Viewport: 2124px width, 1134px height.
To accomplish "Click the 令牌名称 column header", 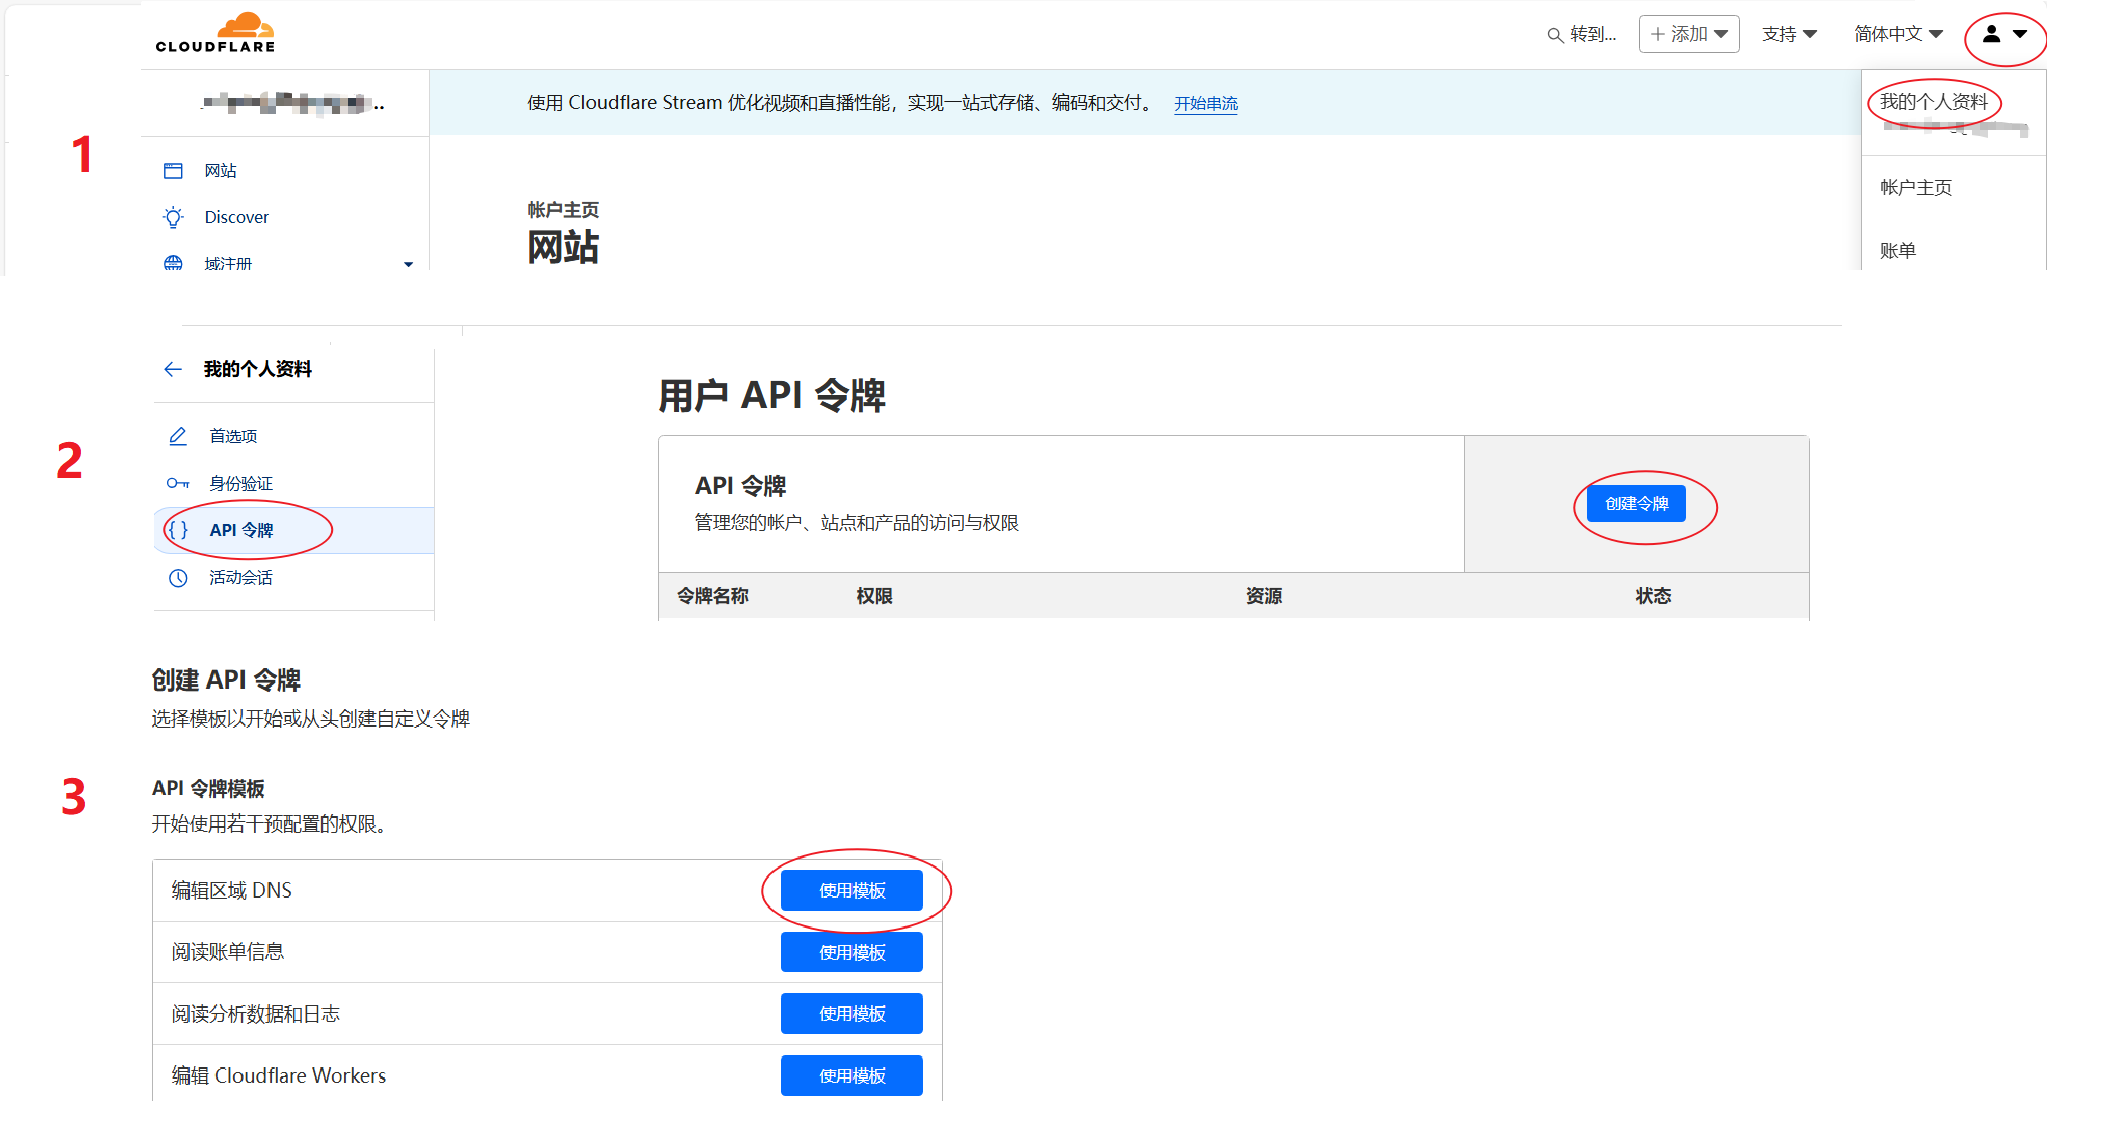I will [x=713, y=596].
